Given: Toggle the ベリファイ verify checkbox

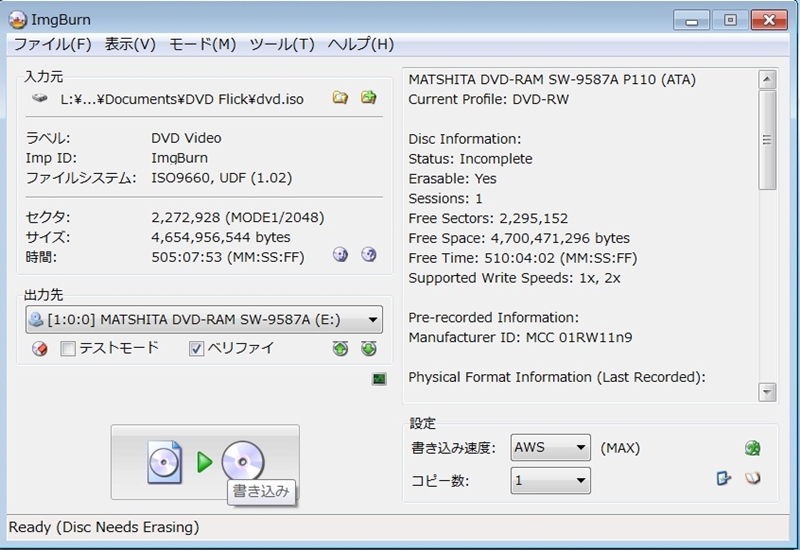Looking at the screenshot, I should point(196,348).
